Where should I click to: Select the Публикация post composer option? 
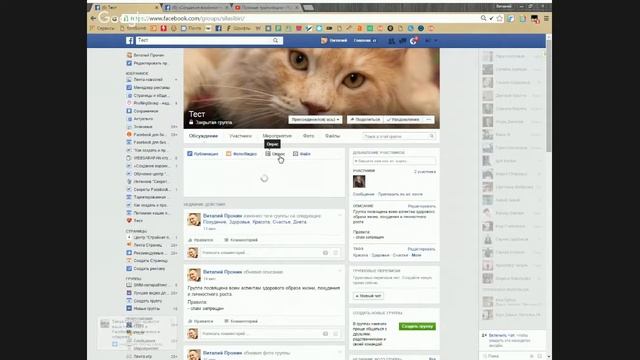pos(203,154)
